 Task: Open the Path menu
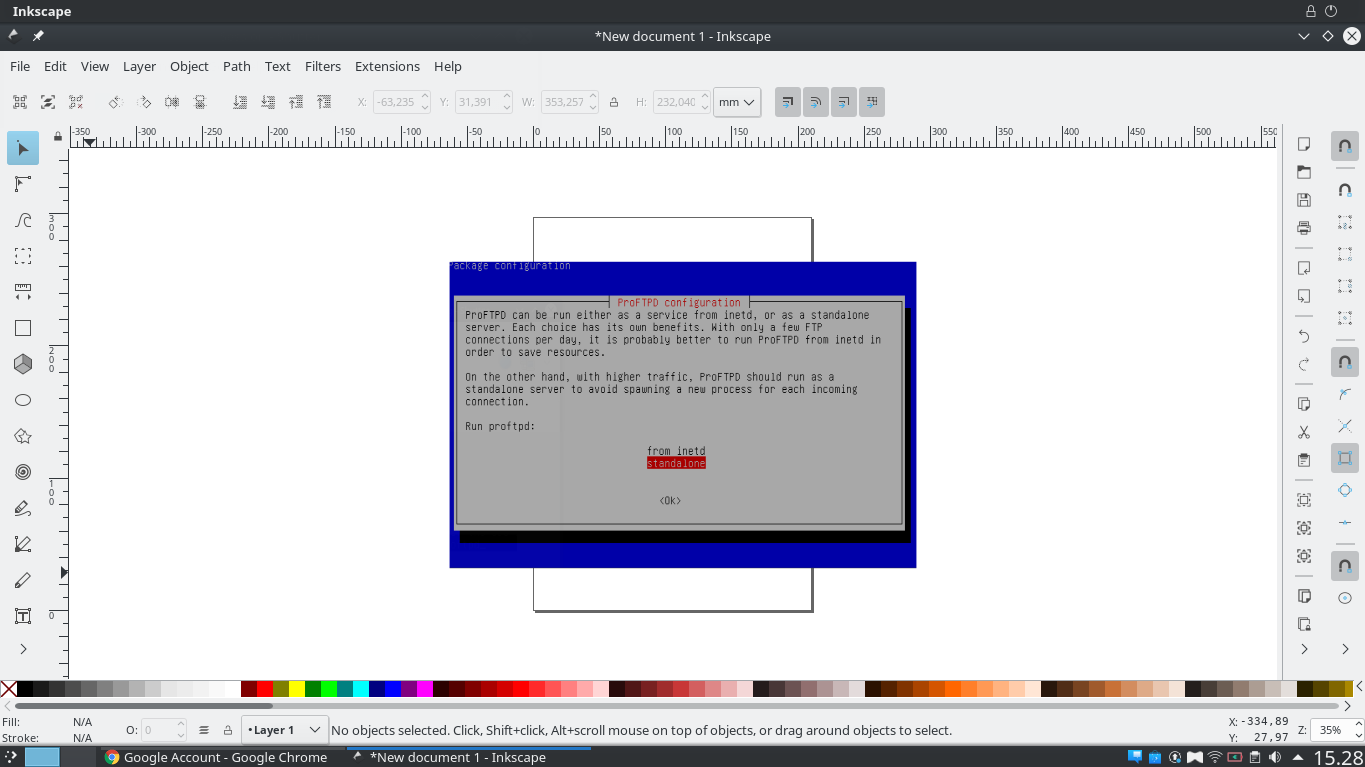[x=237, y=66]
